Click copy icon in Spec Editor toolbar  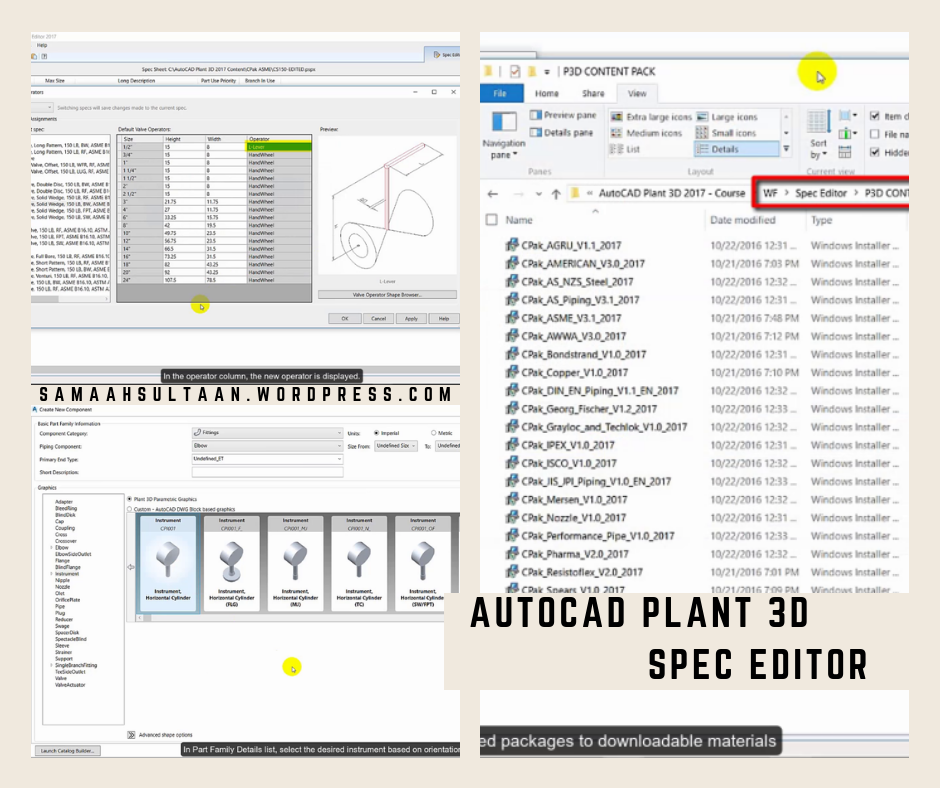pyautogui.click(x=34, y=56)
